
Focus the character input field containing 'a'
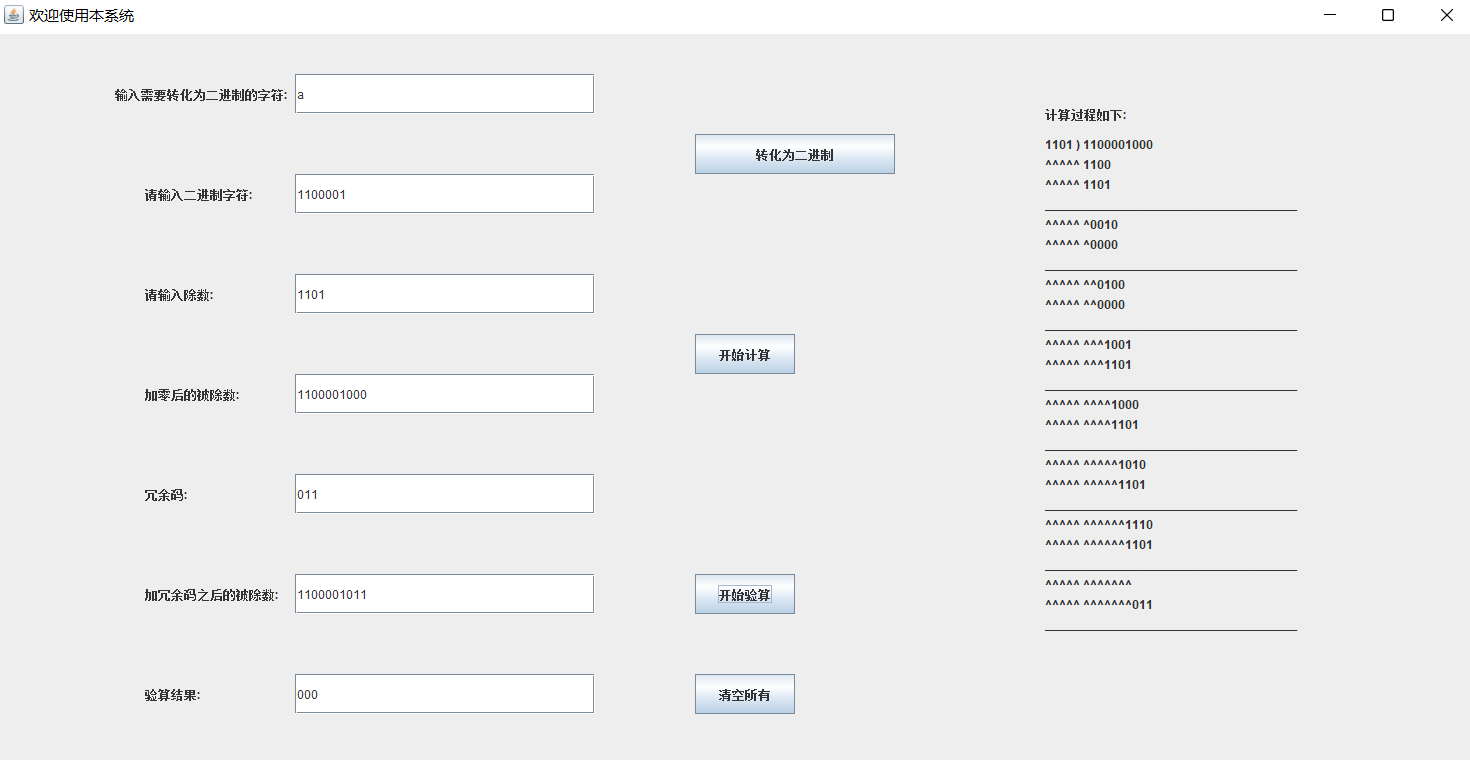pos(444,94)
